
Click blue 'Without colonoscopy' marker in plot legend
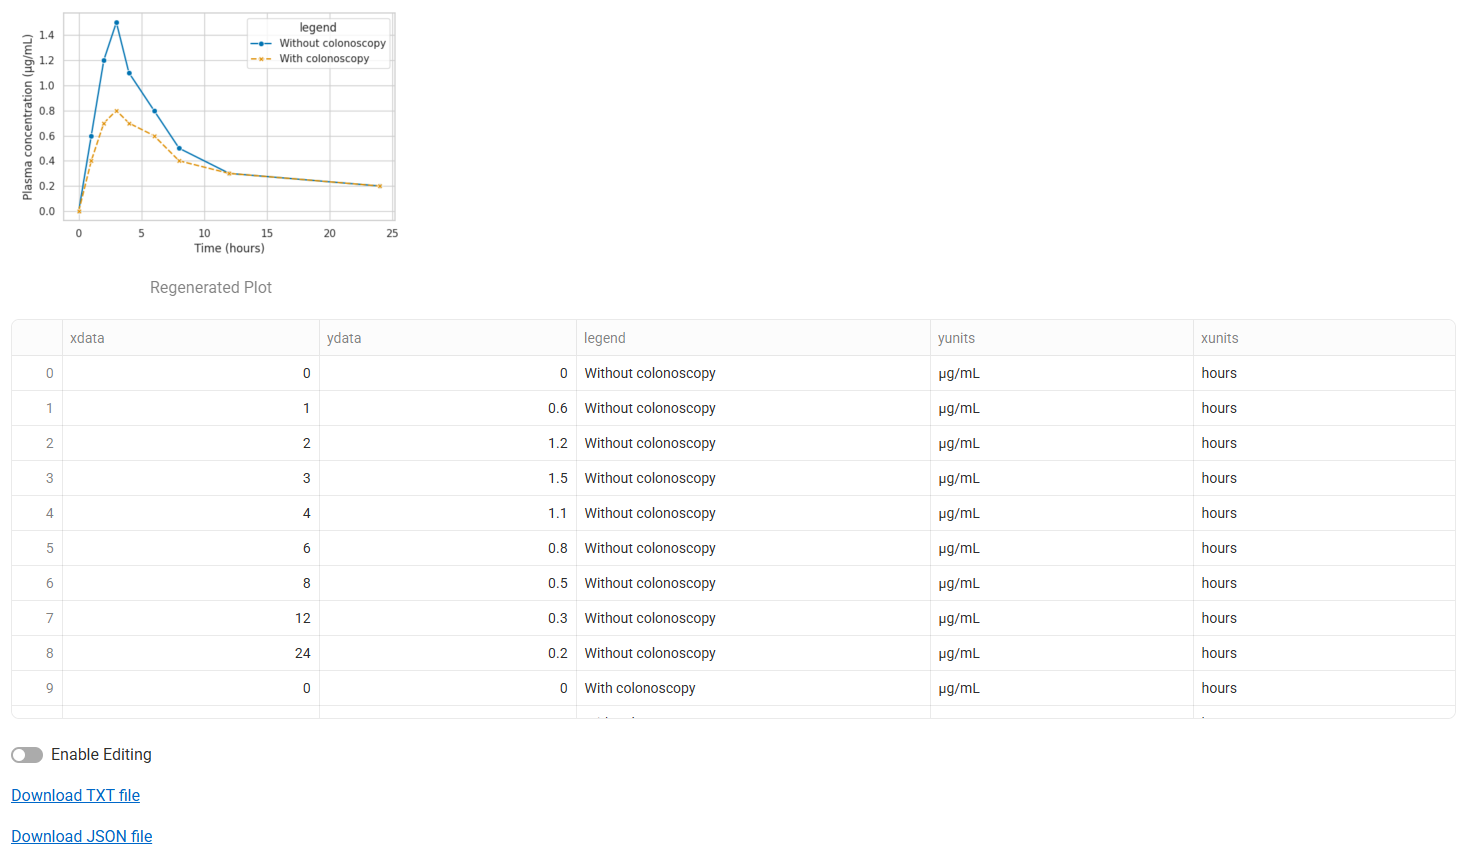pyautogui.click(x=261, y=43)
